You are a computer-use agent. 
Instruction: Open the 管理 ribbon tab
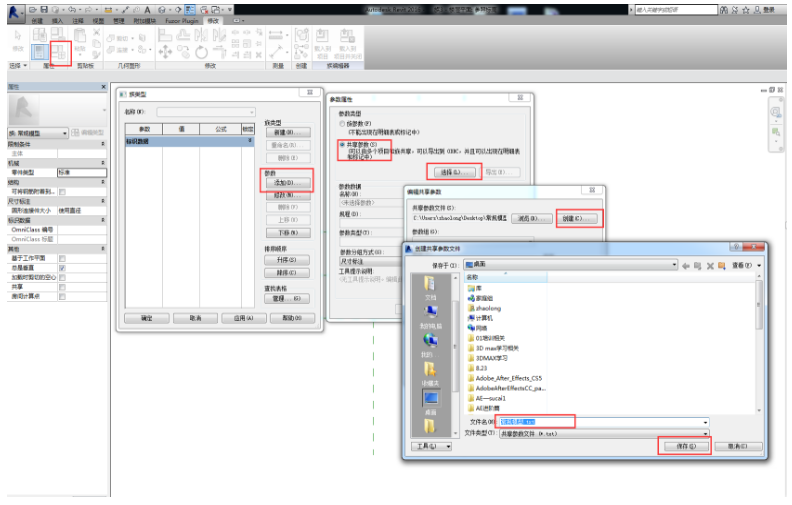(118, 21)
